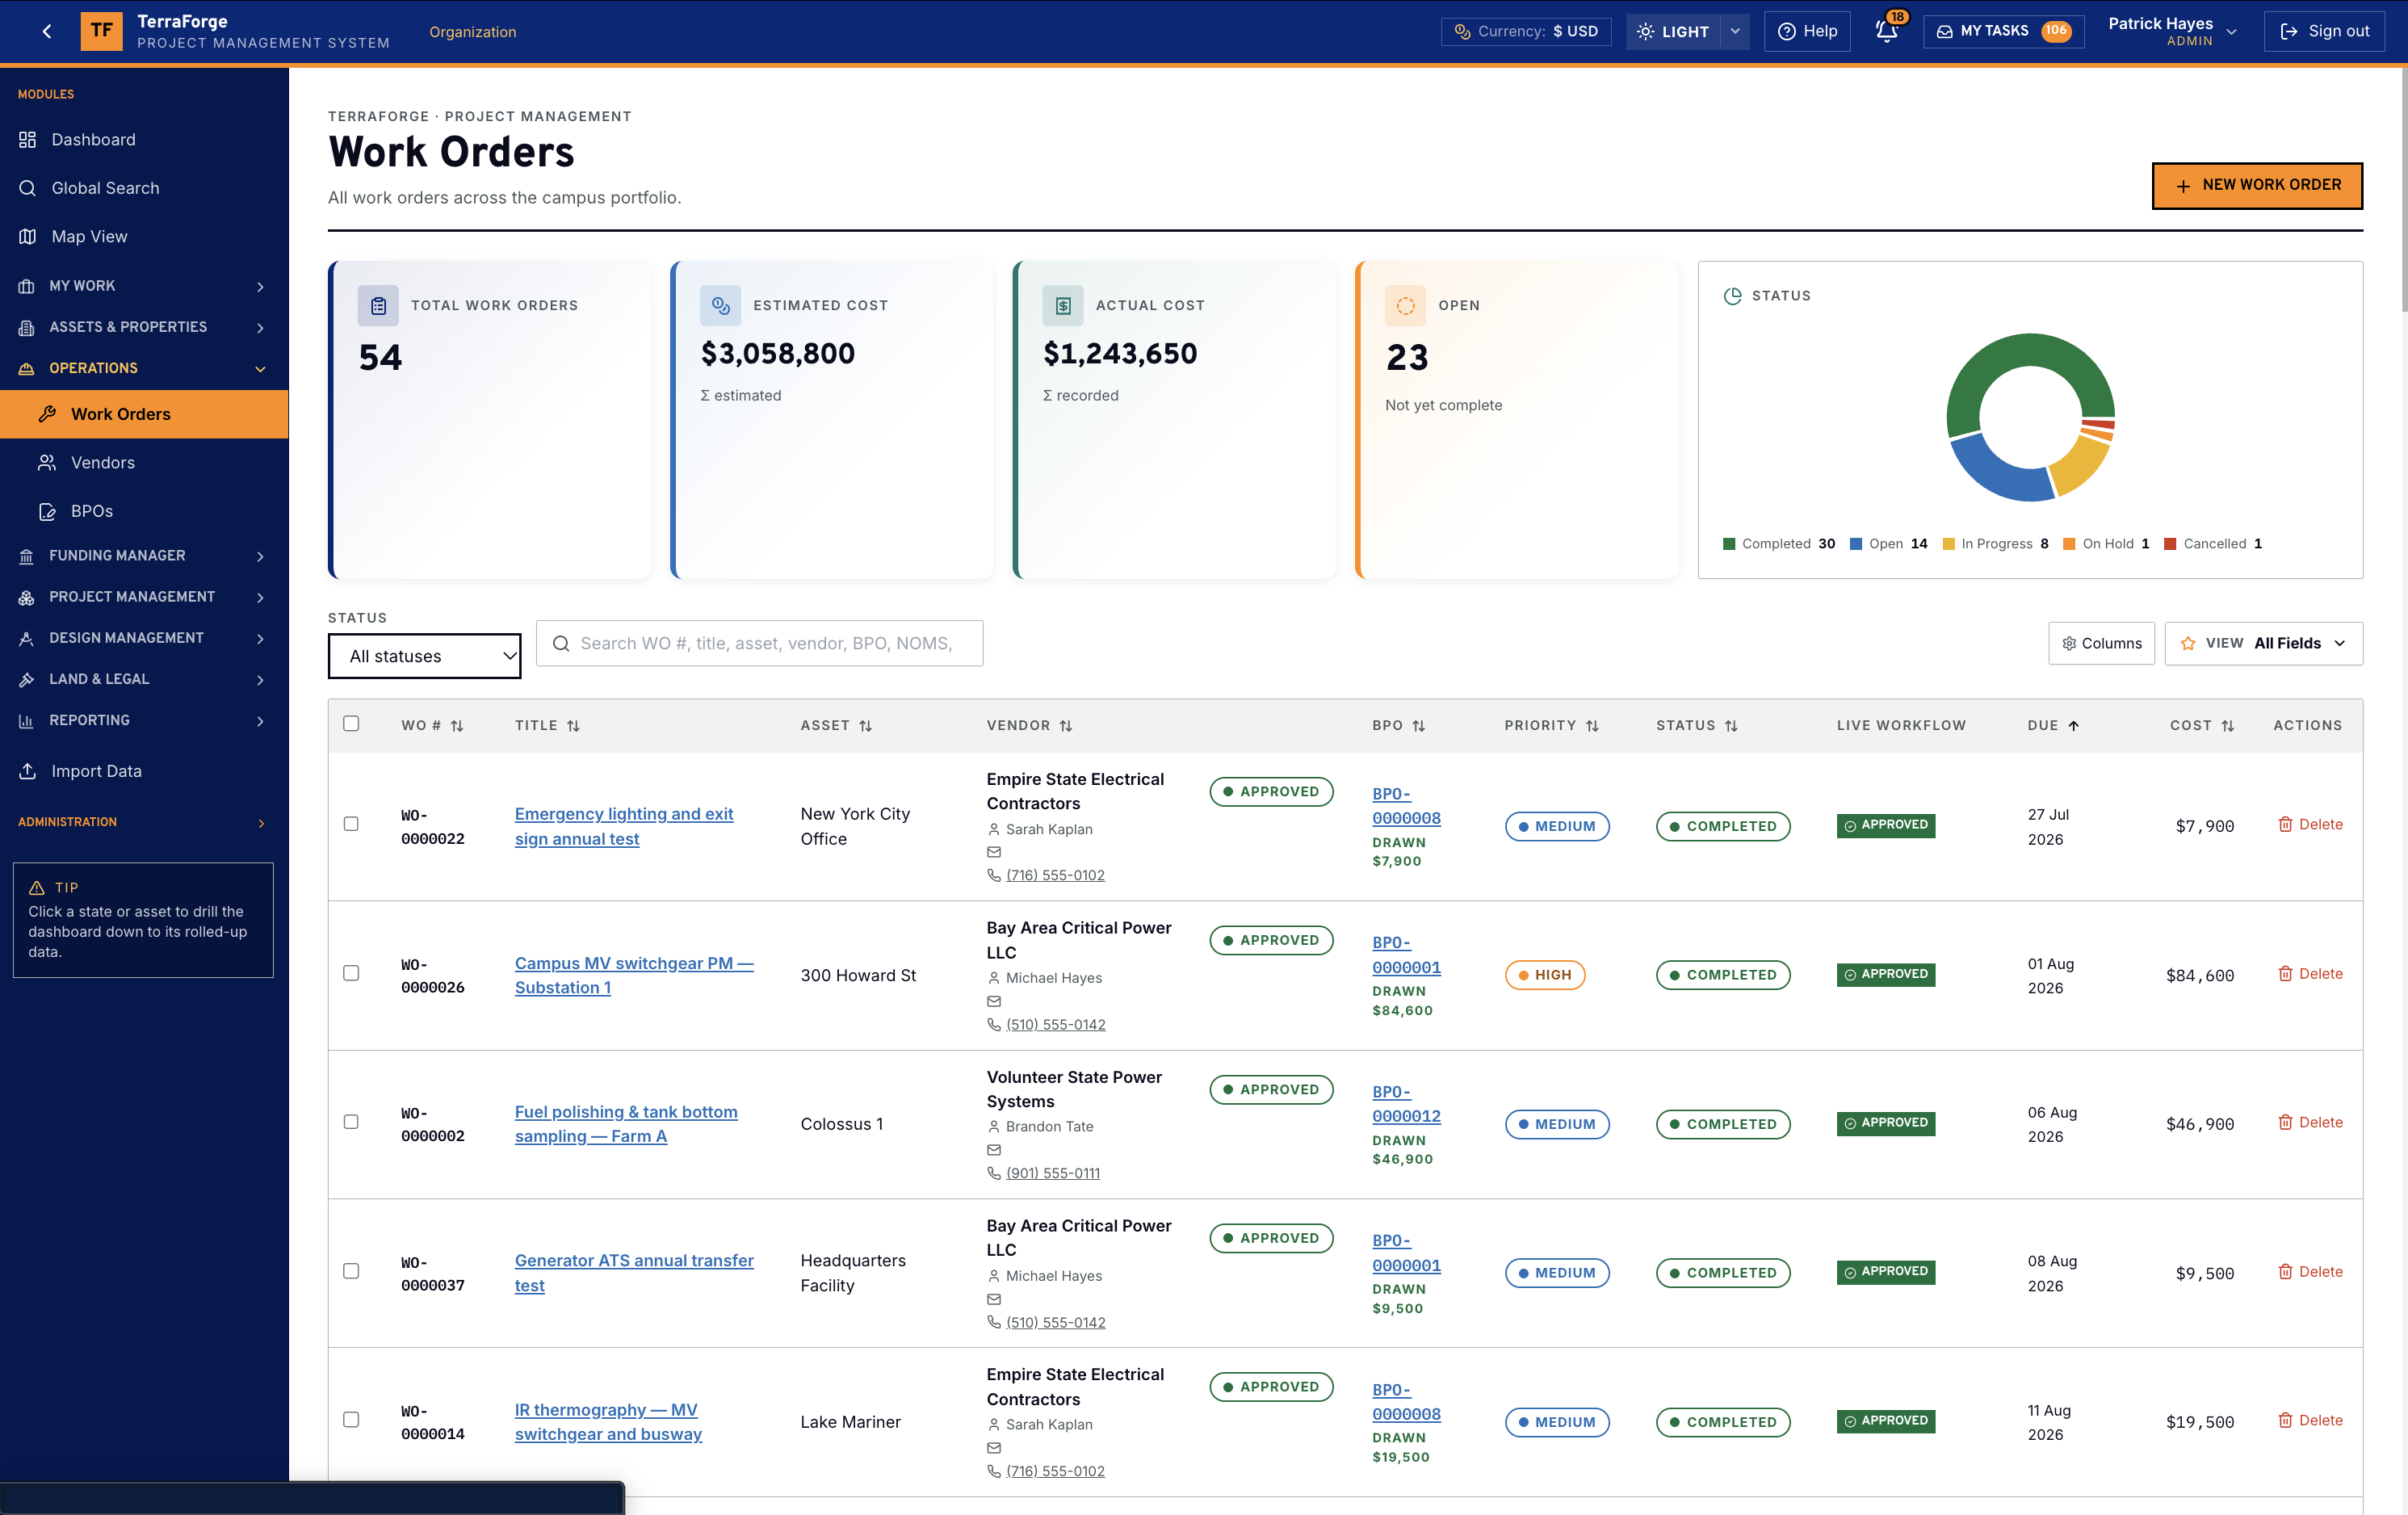Collapse the Operations module
This screenshot has width=2408, height=1515.
pos(144,368)
